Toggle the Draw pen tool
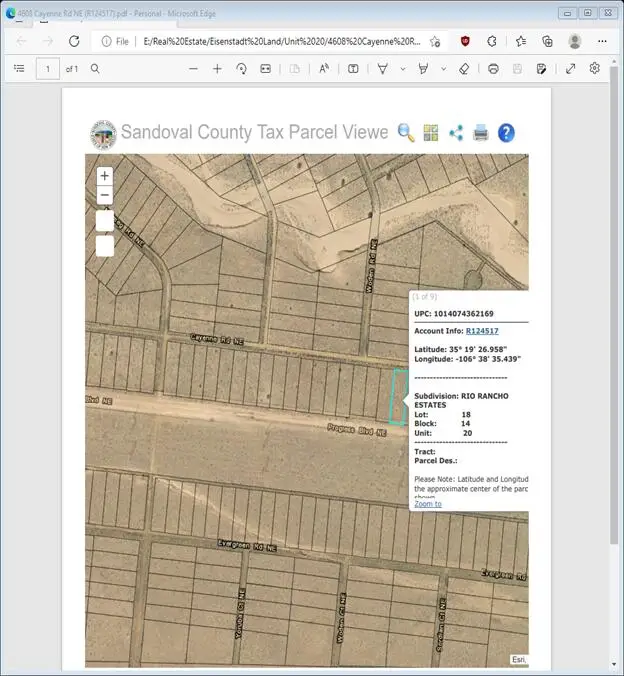The height and width of the screenshot is (676, 624). [x=383, y=69]
